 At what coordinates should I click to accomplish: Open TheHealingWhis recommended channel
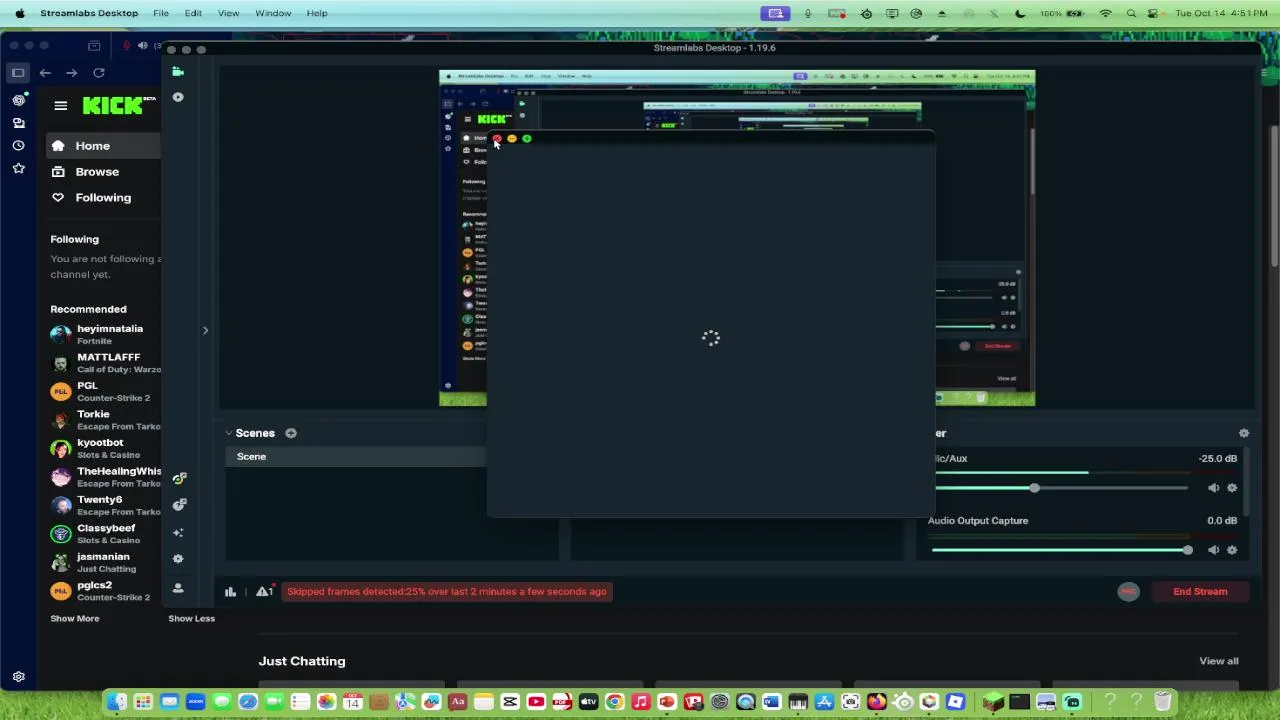click(x=105, y=477)
